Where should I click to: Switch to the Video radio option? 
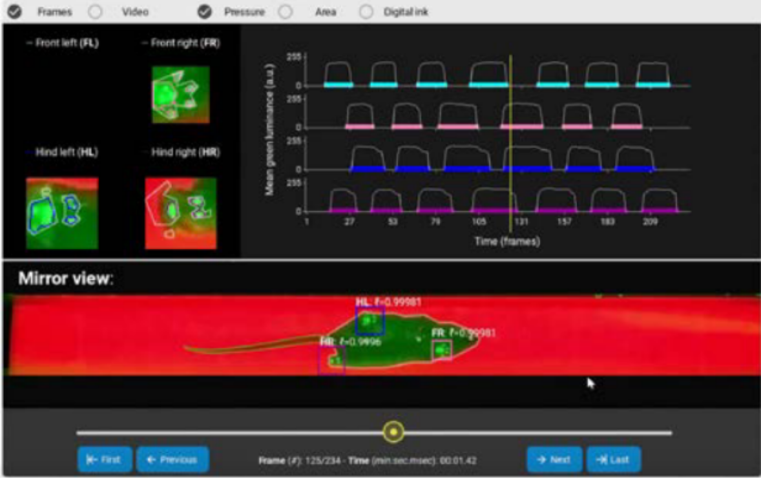tap(96, 12)
